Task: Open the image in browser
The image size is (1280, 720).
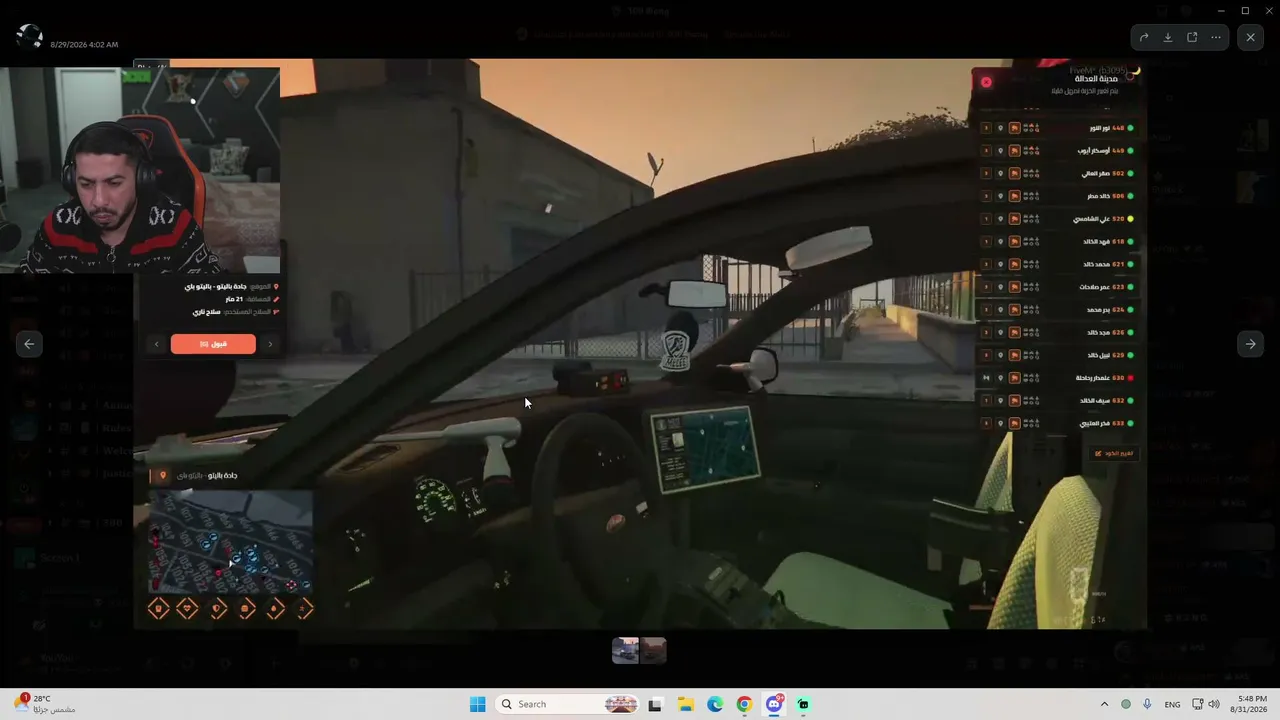Action: pyautogui.click(x=1192, y=37)
